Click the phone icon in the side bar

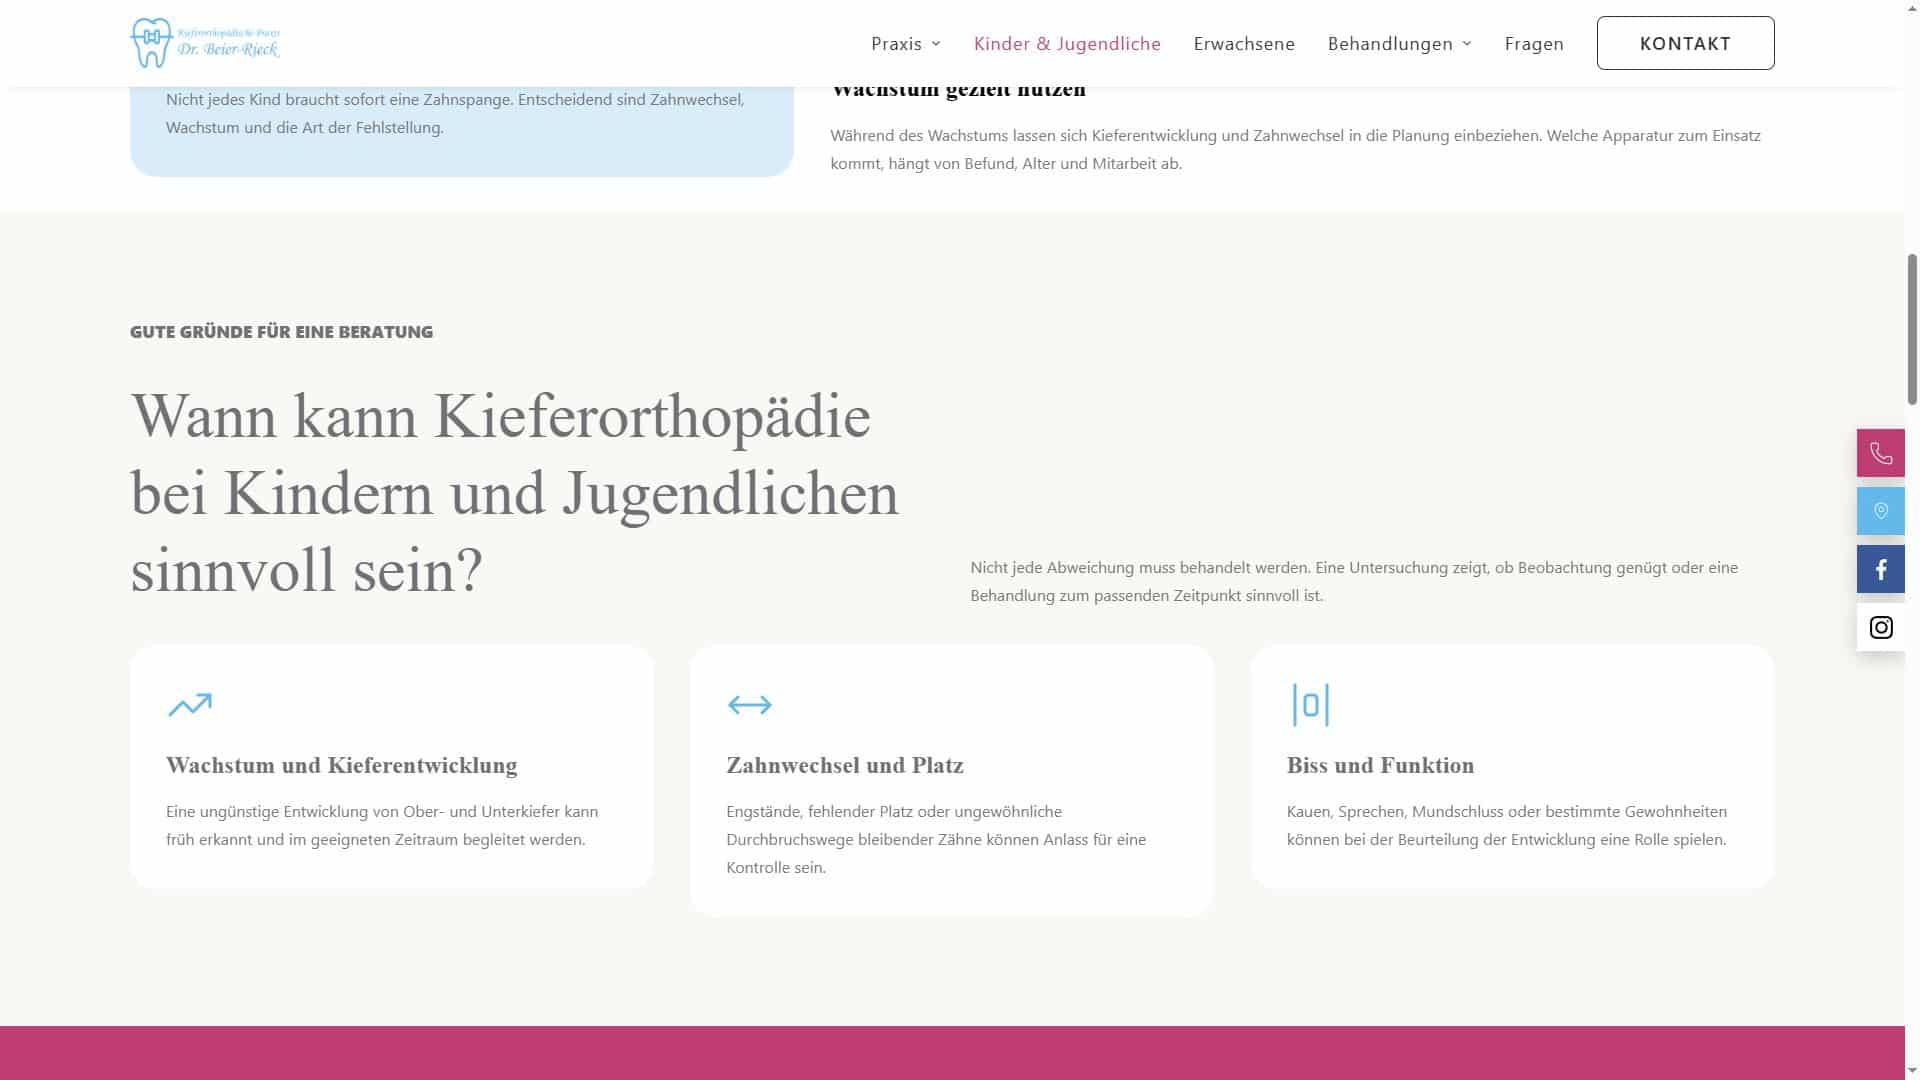[x=1881, y=453]
